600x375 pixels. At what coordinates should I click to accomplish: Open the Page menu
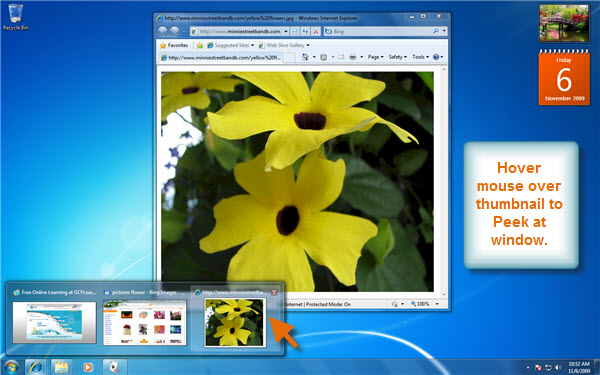pos(375,57)
